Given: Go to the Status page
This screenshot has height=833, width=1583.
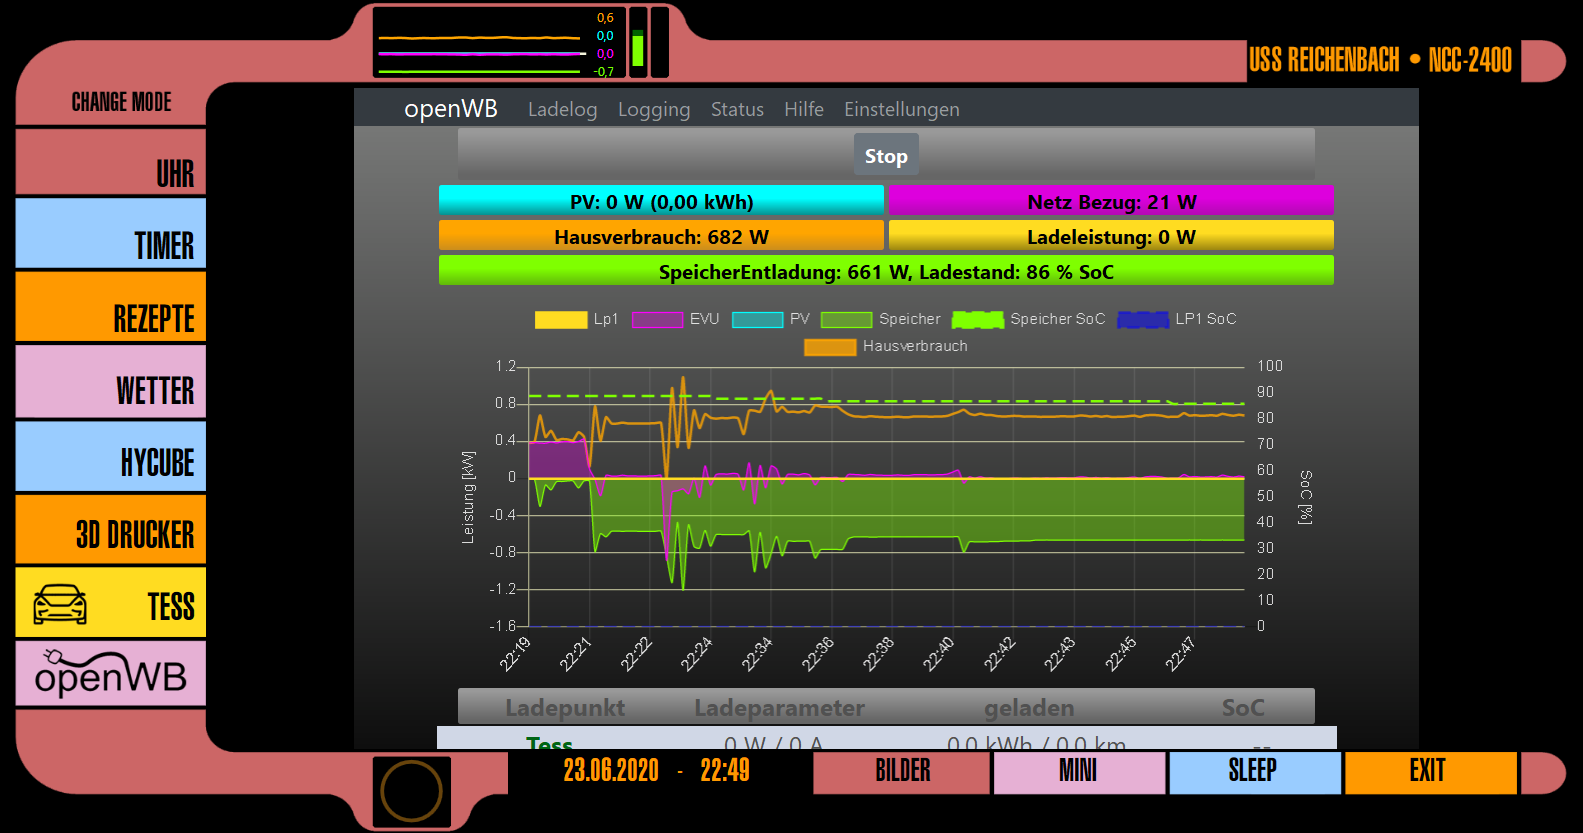Looking at the screenshot, I should pos(737,109).
